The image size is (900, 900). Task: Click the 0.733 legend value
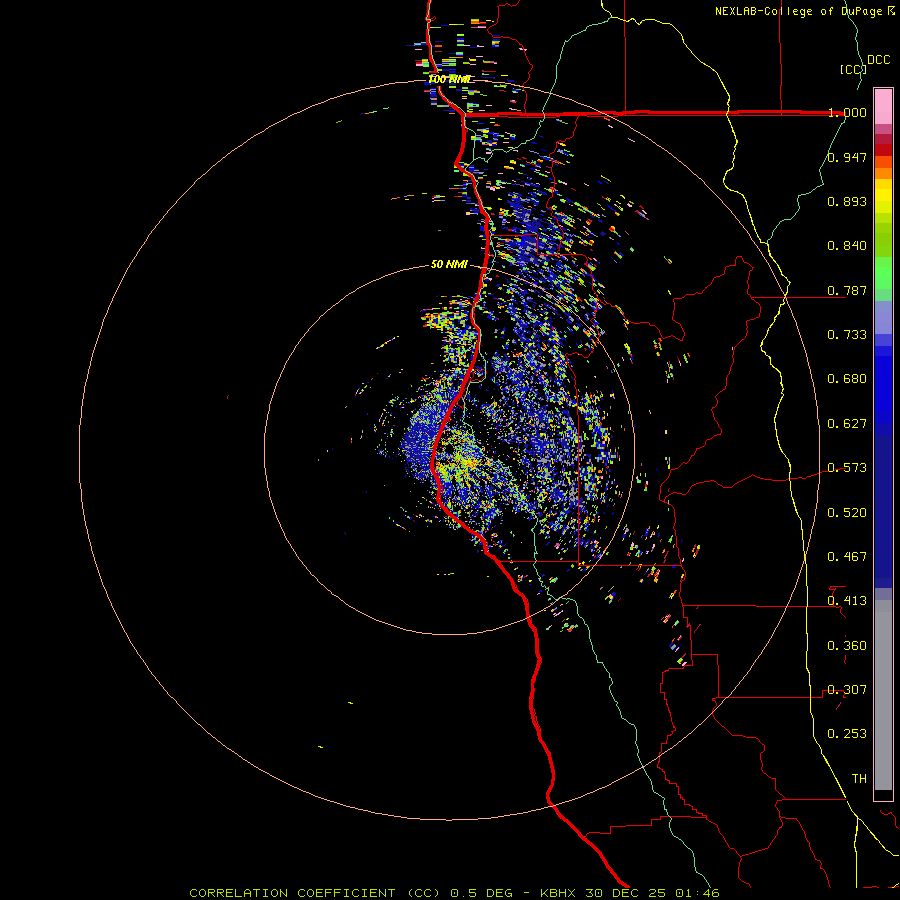pyautogui.click(x=847, y=335)
